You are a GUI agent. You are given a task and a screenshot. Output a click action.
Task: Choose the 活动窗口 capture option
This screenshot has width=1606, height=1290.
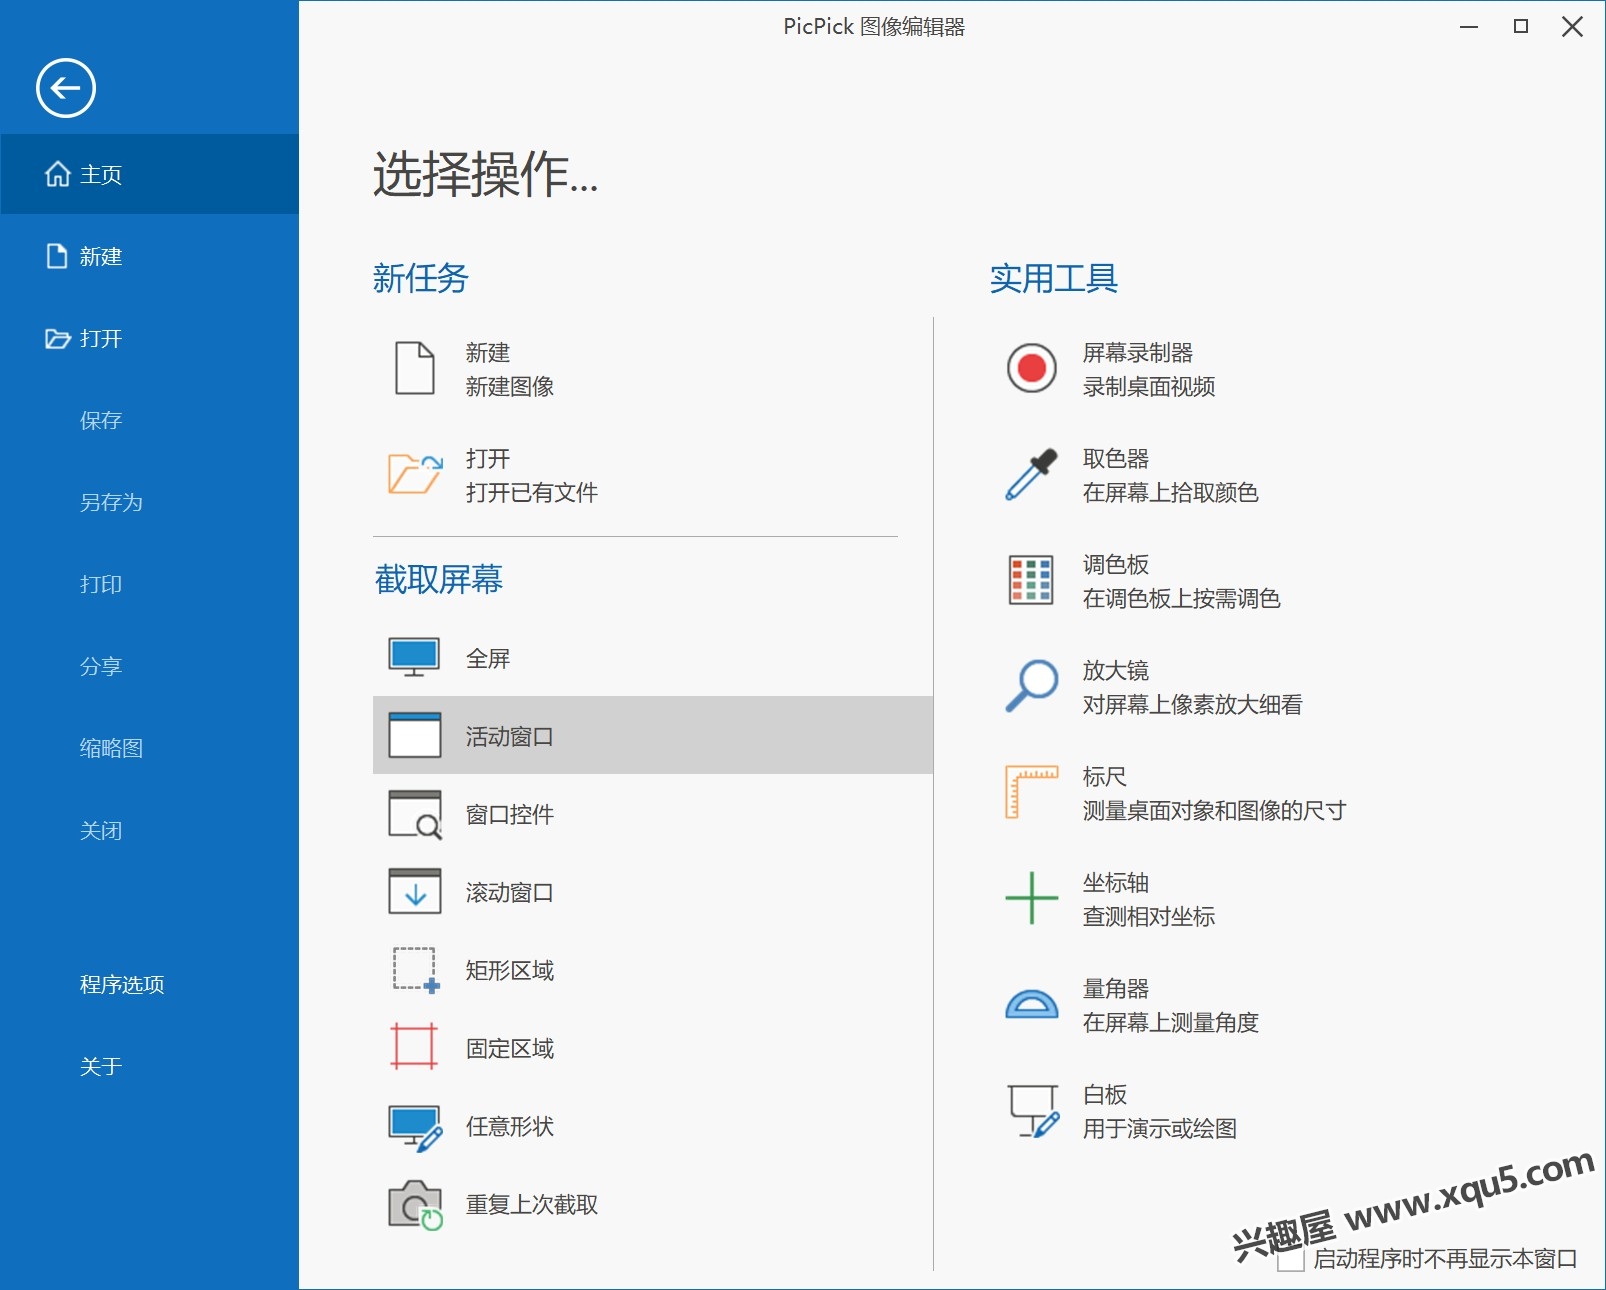[653, 735]
